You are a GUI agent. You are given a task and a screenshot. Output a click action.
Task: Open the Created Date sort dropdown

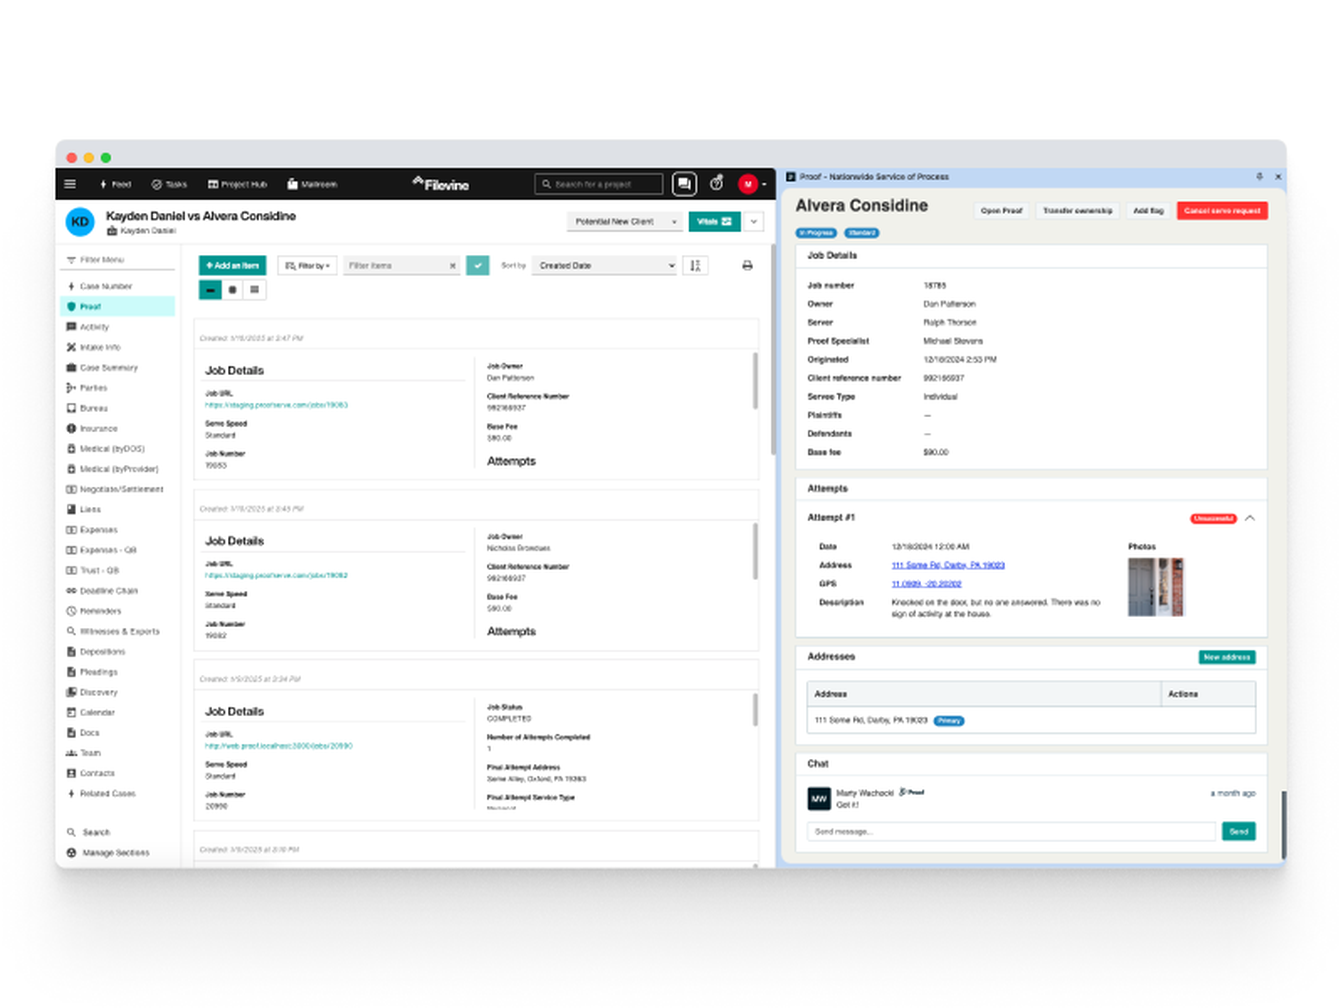coord(606,266)
